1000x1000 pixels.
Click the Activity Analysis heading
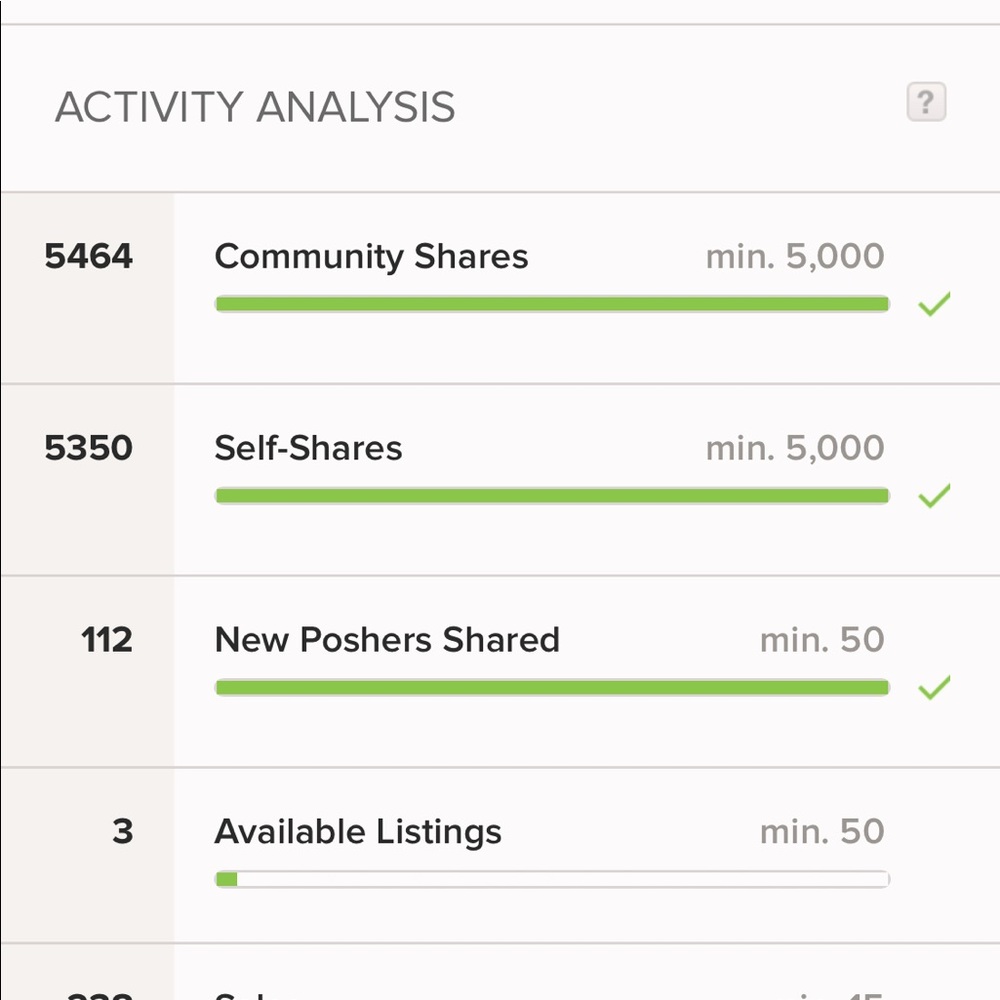[x=255, y=107]
